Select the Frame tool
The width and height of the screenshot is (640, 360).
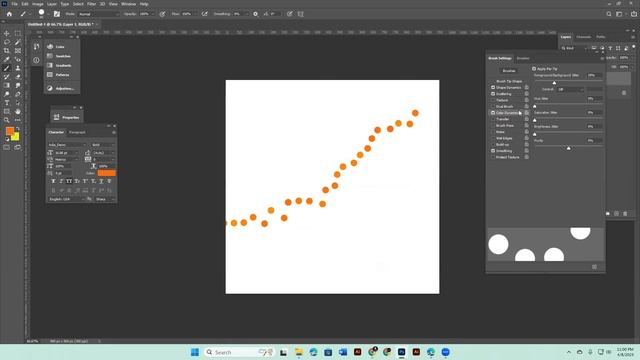click(x=18, y=51)
